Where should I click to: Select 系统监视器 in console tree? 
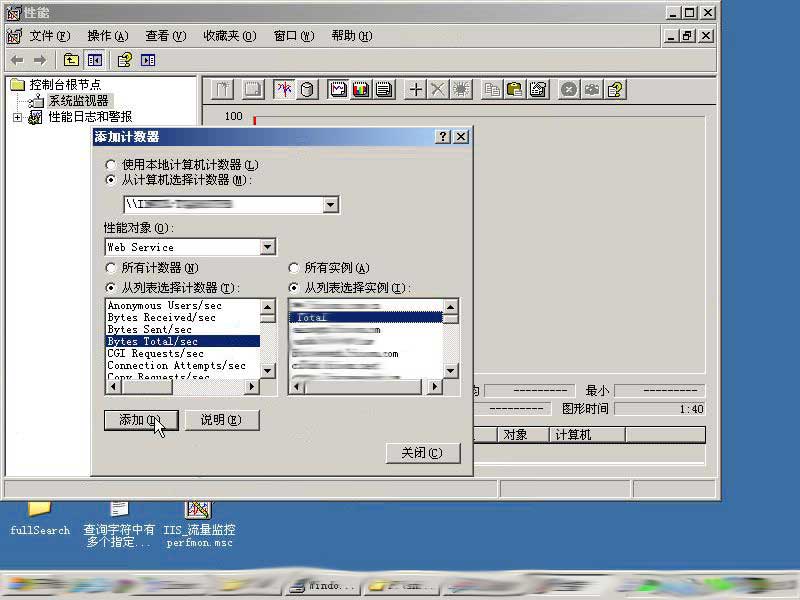point(78,101)
